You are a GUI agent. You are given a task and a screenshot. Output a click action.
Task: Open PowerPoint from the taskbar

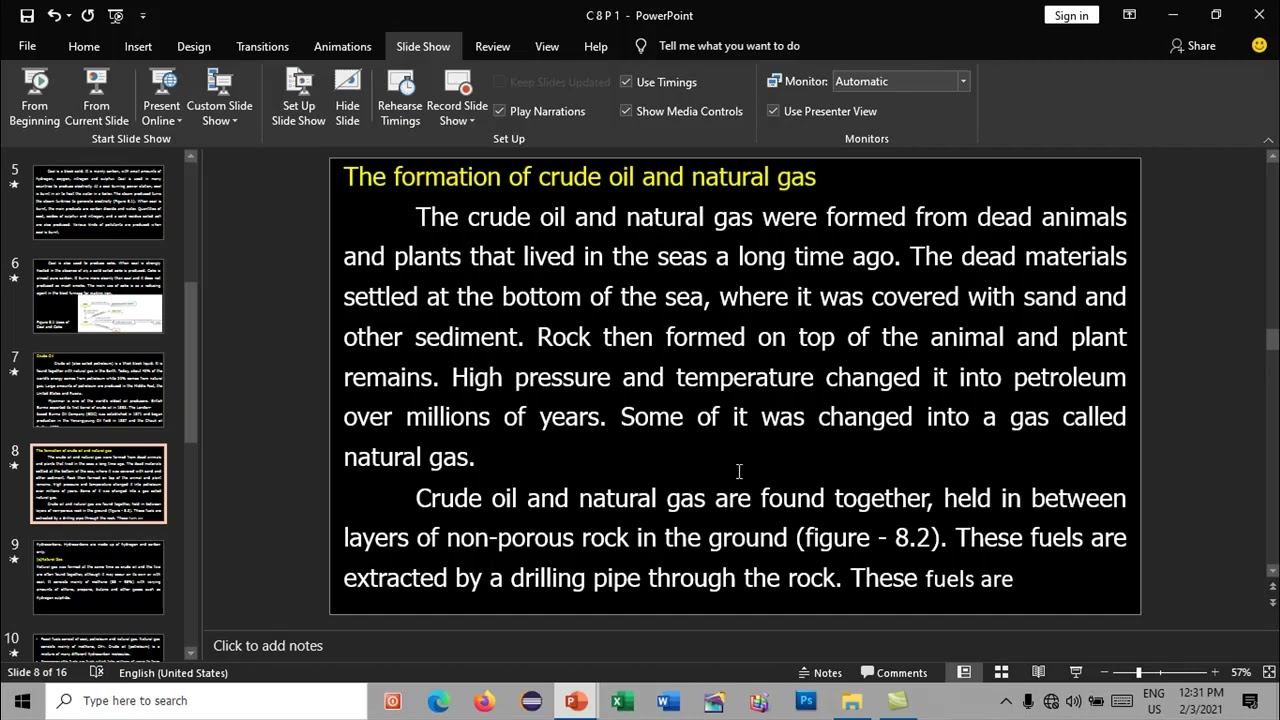pyautogui.click(x=576, y=701)
